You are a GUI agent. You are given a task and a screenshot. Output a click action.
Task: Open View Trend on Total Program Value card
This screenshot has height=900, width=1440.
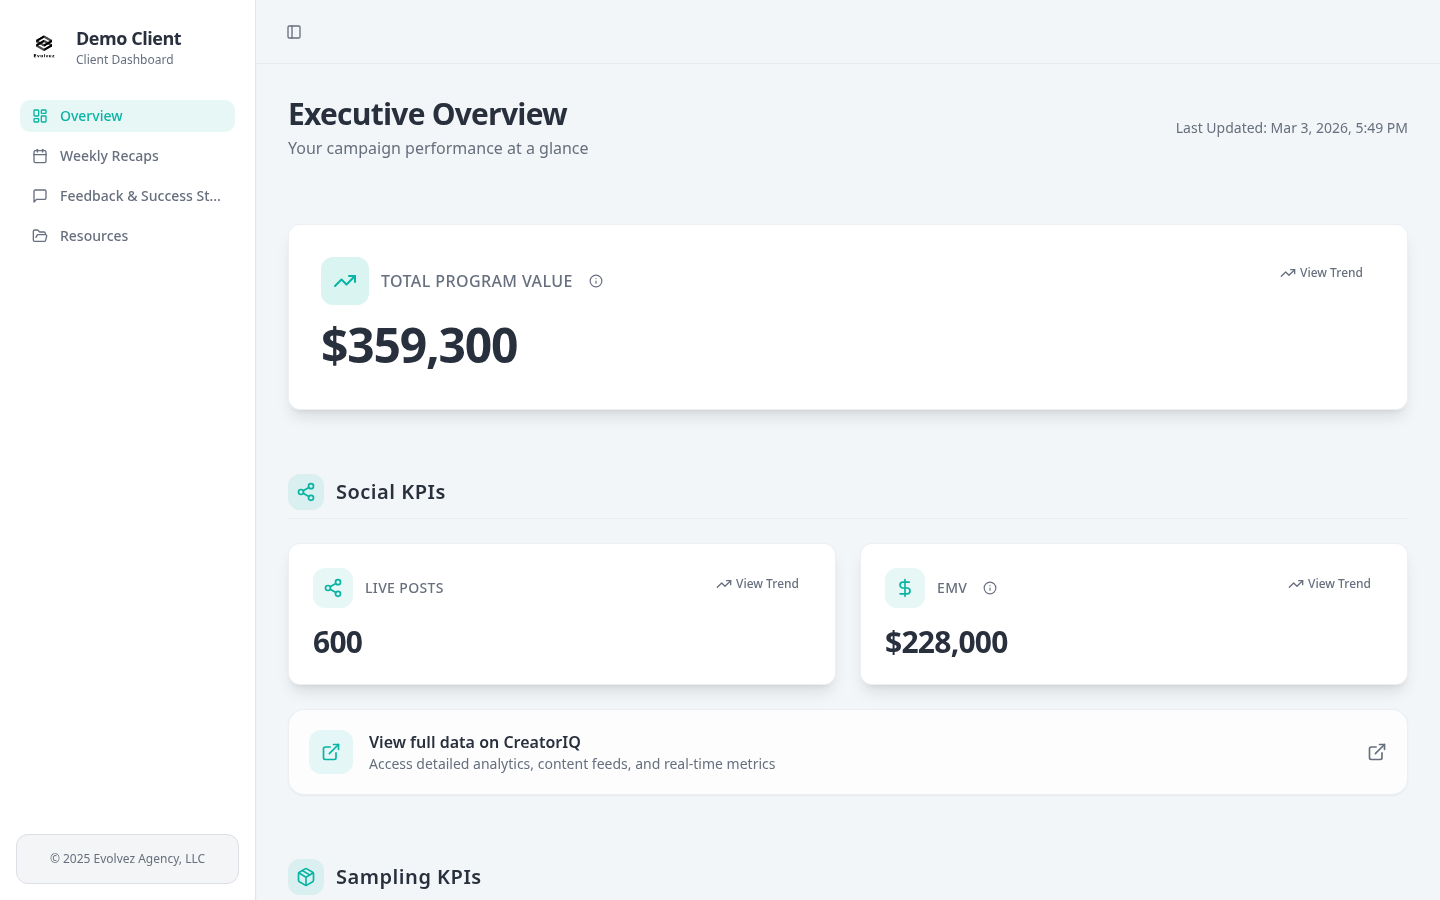1321,272
